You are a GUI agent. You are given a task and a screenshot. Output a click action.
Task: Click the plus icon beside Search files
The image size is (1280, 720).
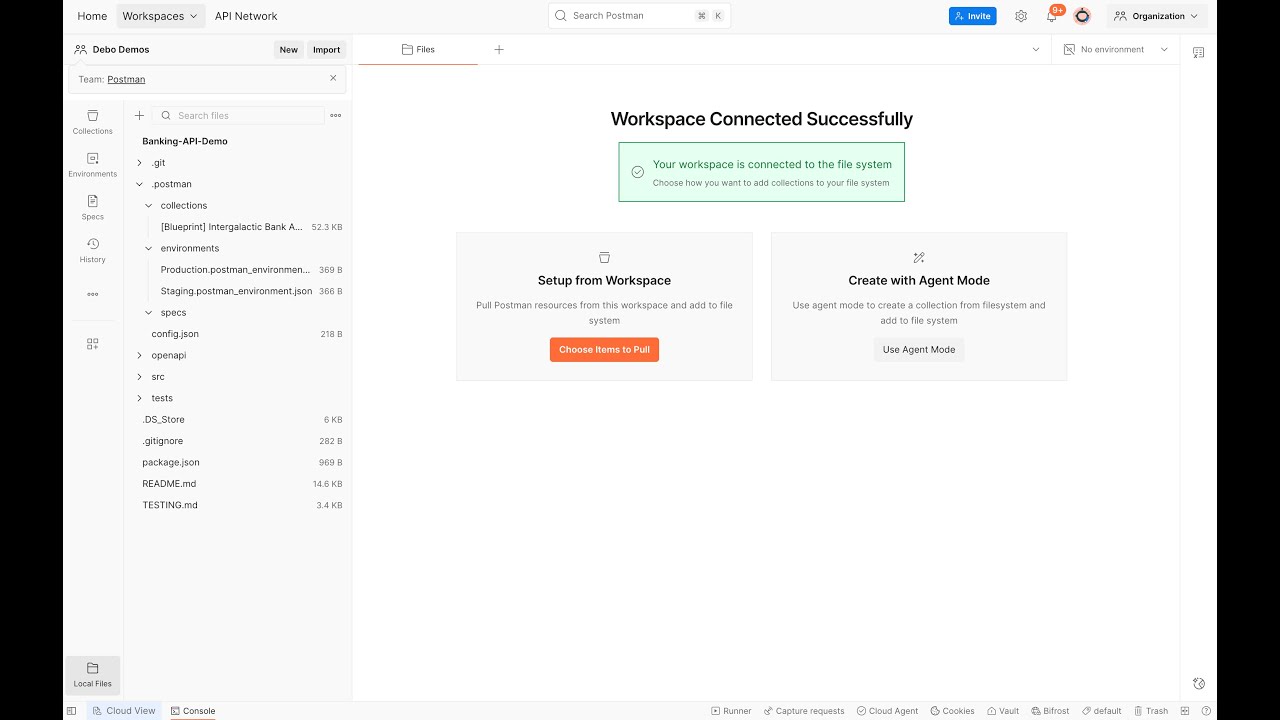click(x=139, y=115)
